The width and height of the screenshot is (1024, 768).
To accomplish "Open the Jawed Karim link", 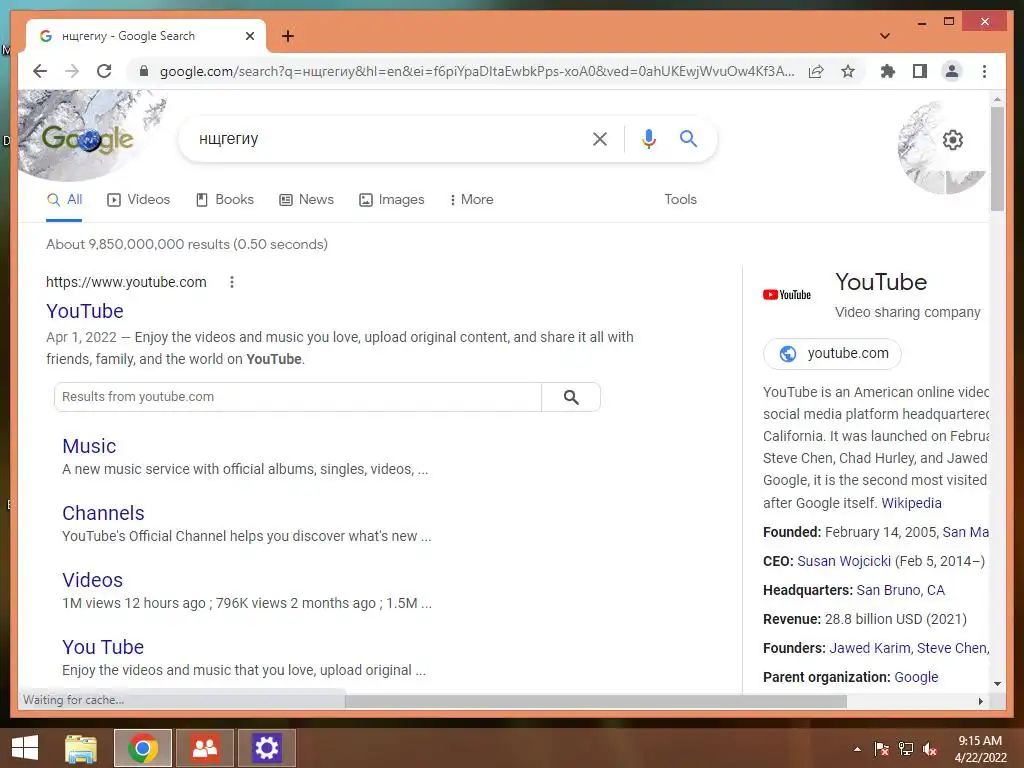I will (869, 648).
